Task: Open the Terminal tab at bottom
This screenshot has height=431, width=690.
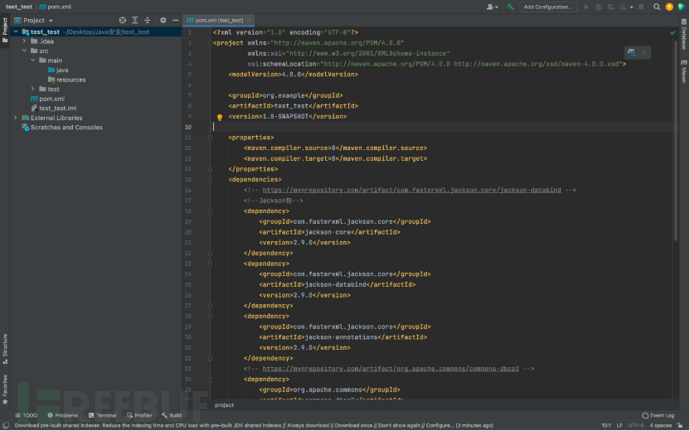Action: point(105,414)
